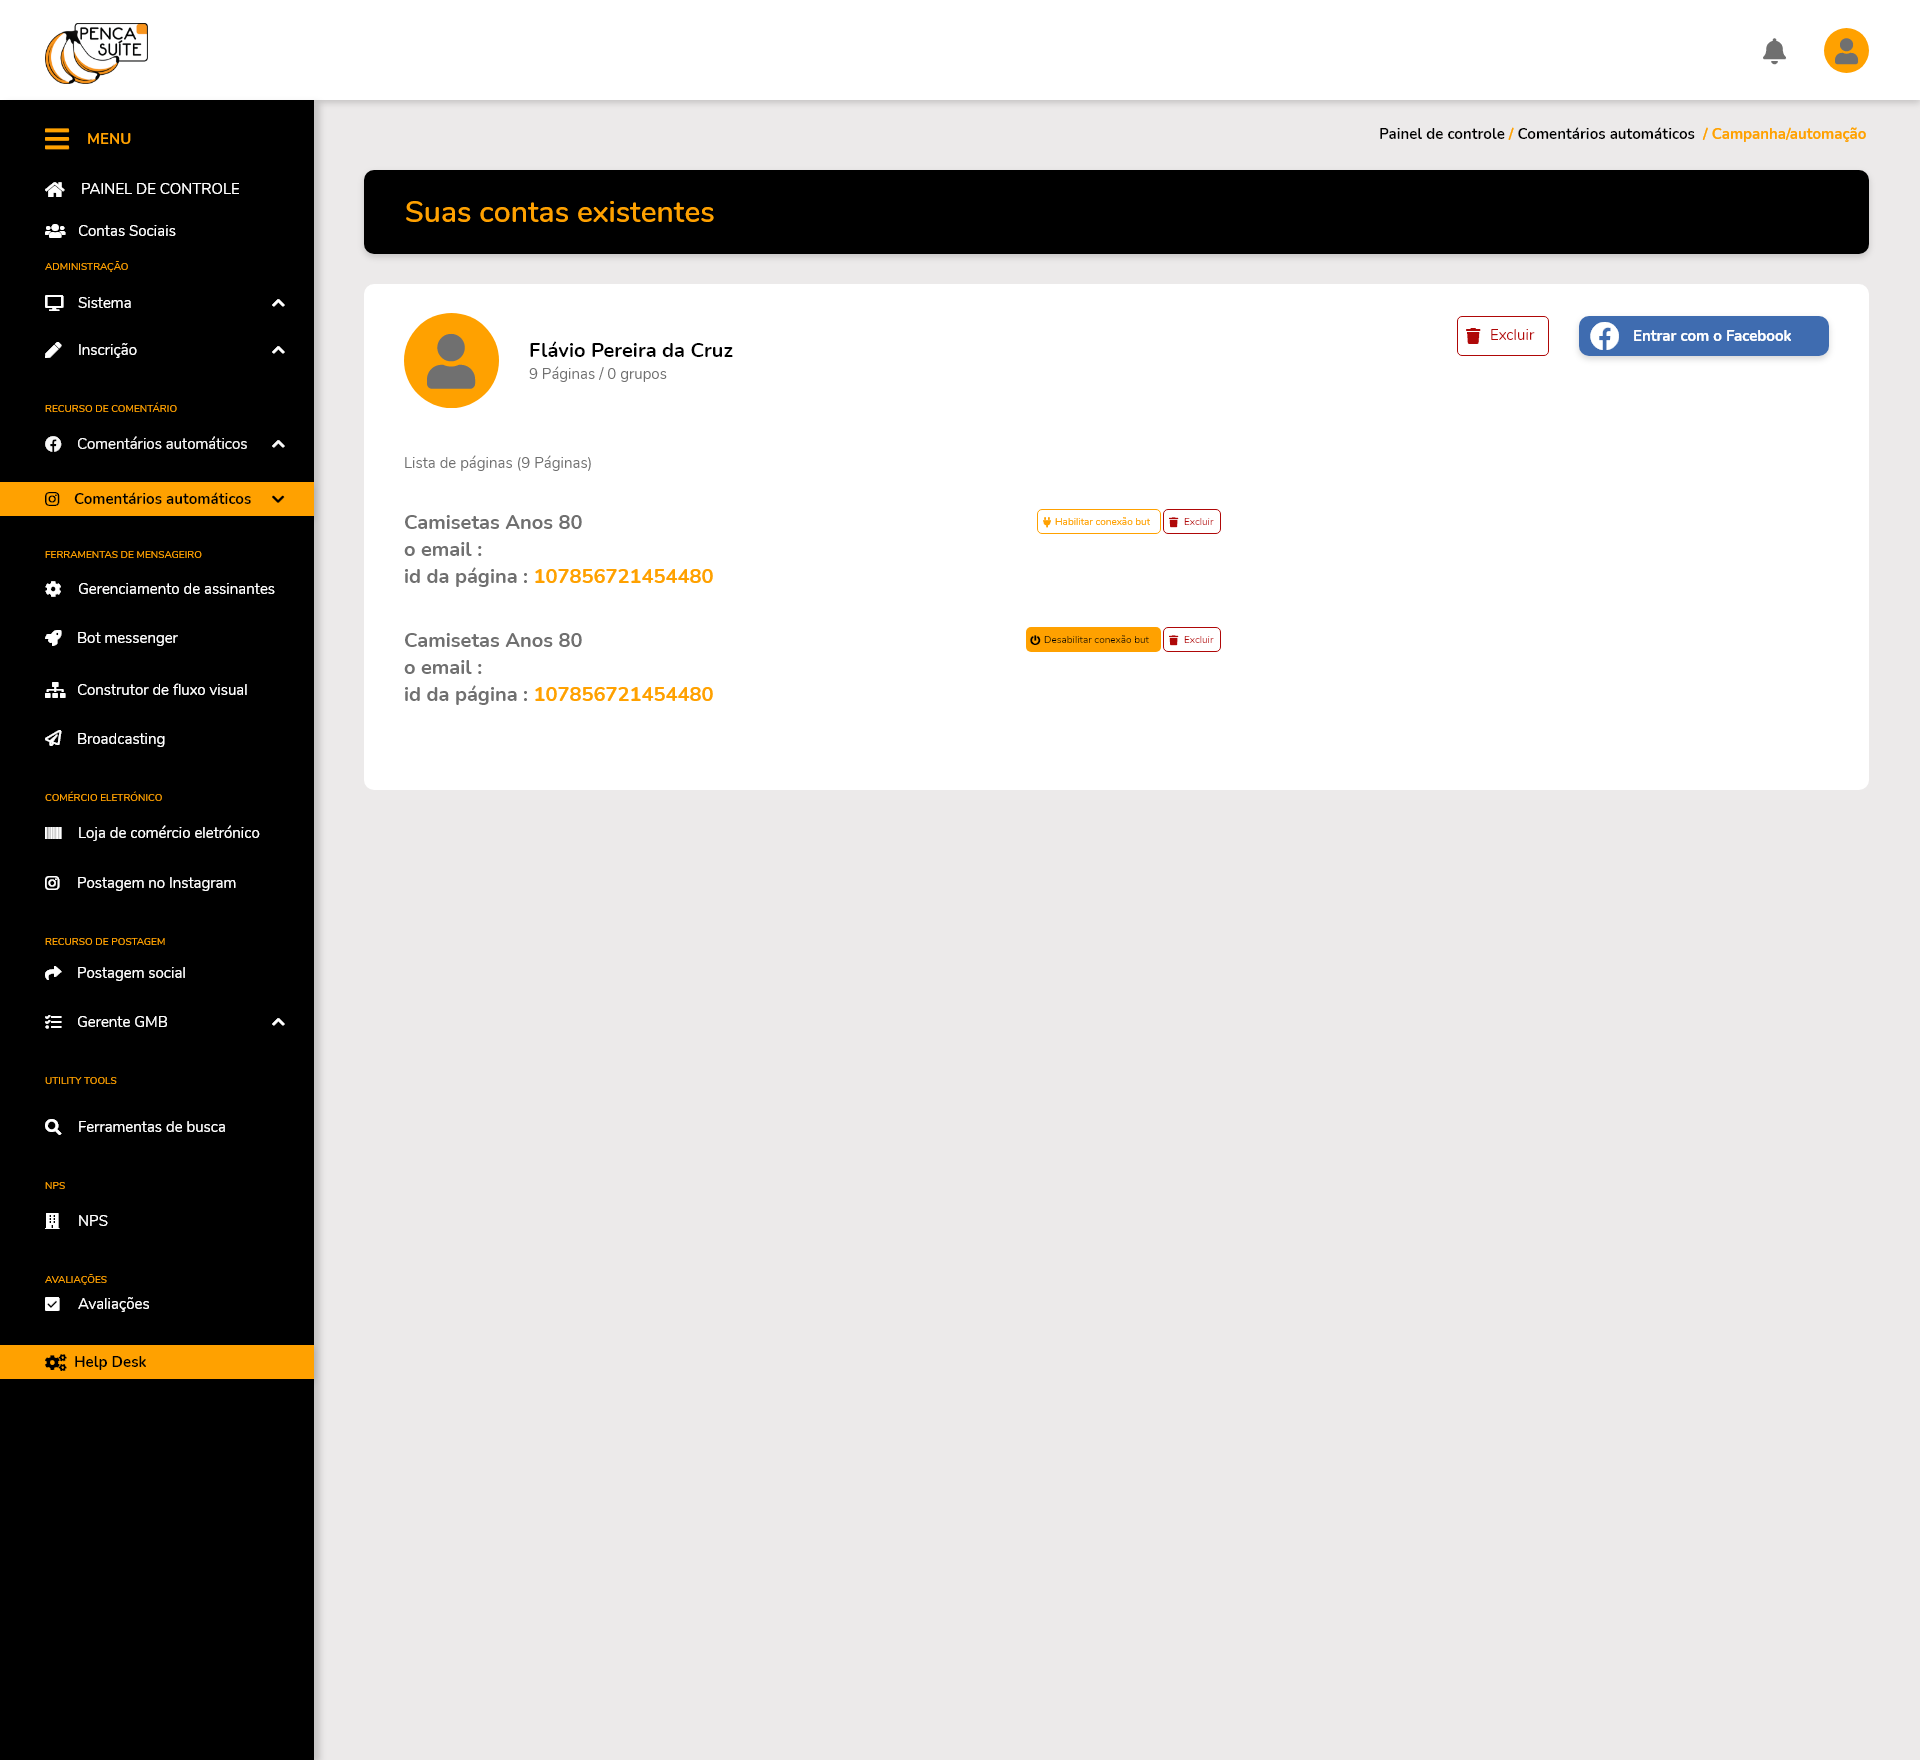Enable connection with Habilitar conexão bot
1920x1760 pixels.
[1098, 522]
